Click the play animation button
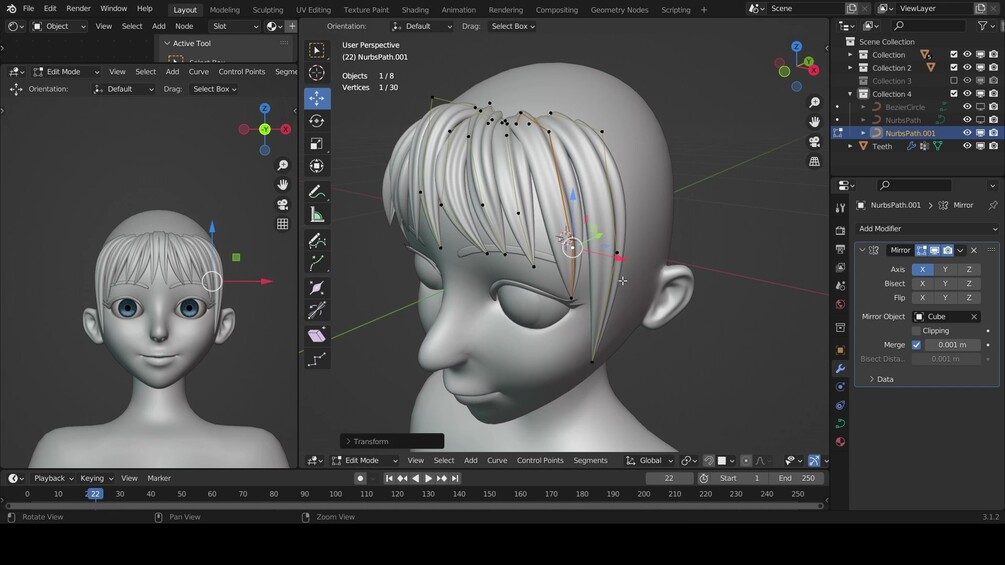1005x565 pixels. pos(428,479)
